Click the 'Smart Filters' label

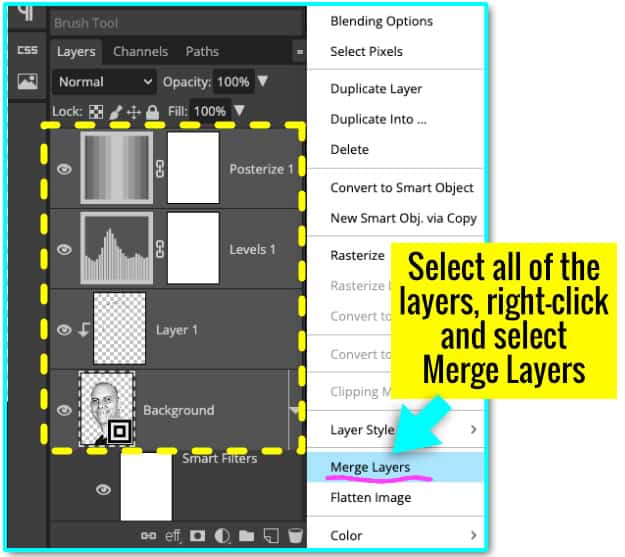point(220,459)
